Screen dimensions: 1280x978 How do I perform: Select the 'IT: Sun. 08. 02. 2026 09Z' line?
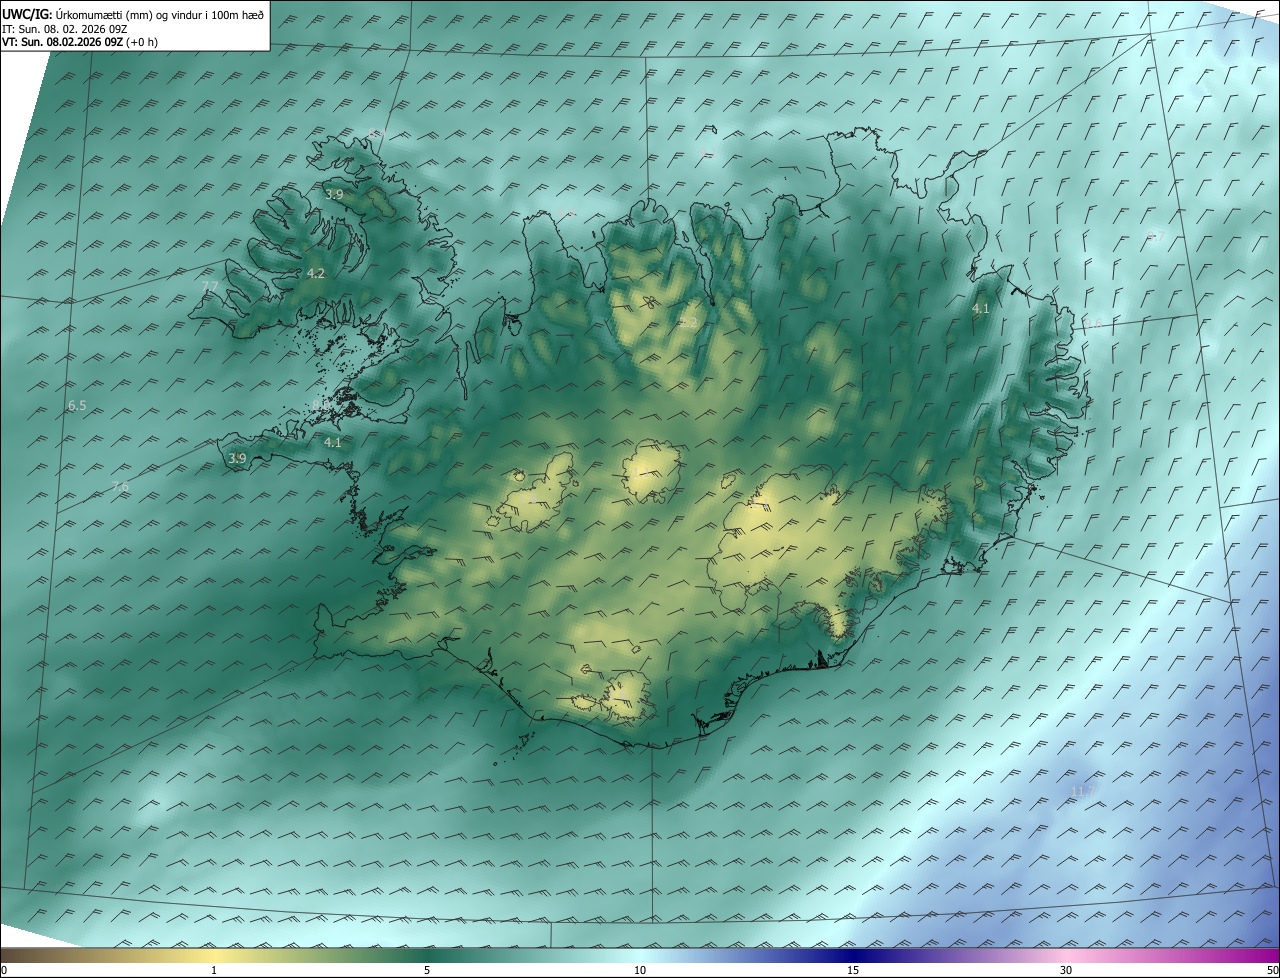tap(66, 28)
